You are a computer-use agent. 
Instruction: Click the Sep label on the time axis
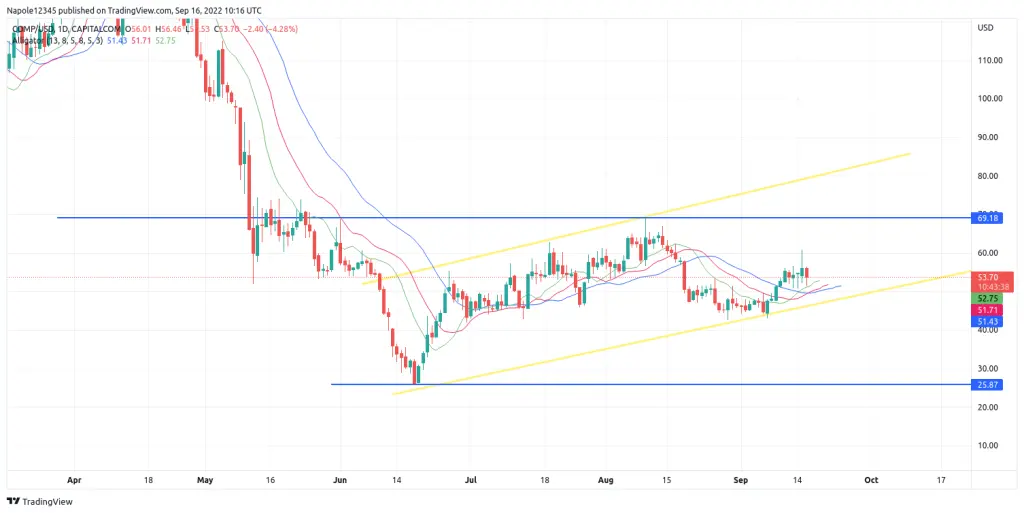tap(741, 479)
